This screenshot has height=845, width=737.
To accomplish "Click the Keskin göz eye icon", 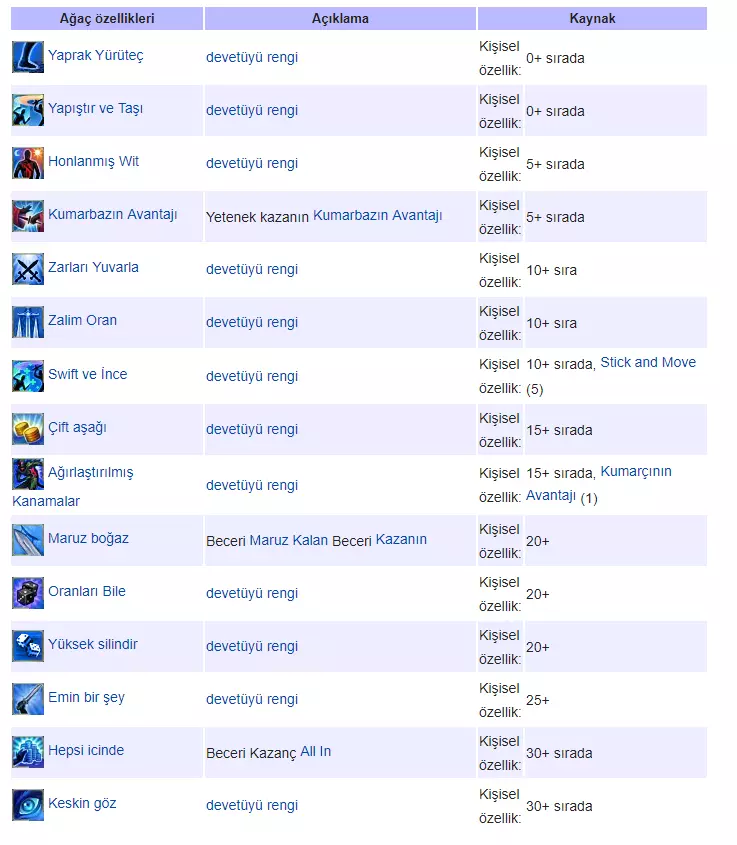I will 28,805.
